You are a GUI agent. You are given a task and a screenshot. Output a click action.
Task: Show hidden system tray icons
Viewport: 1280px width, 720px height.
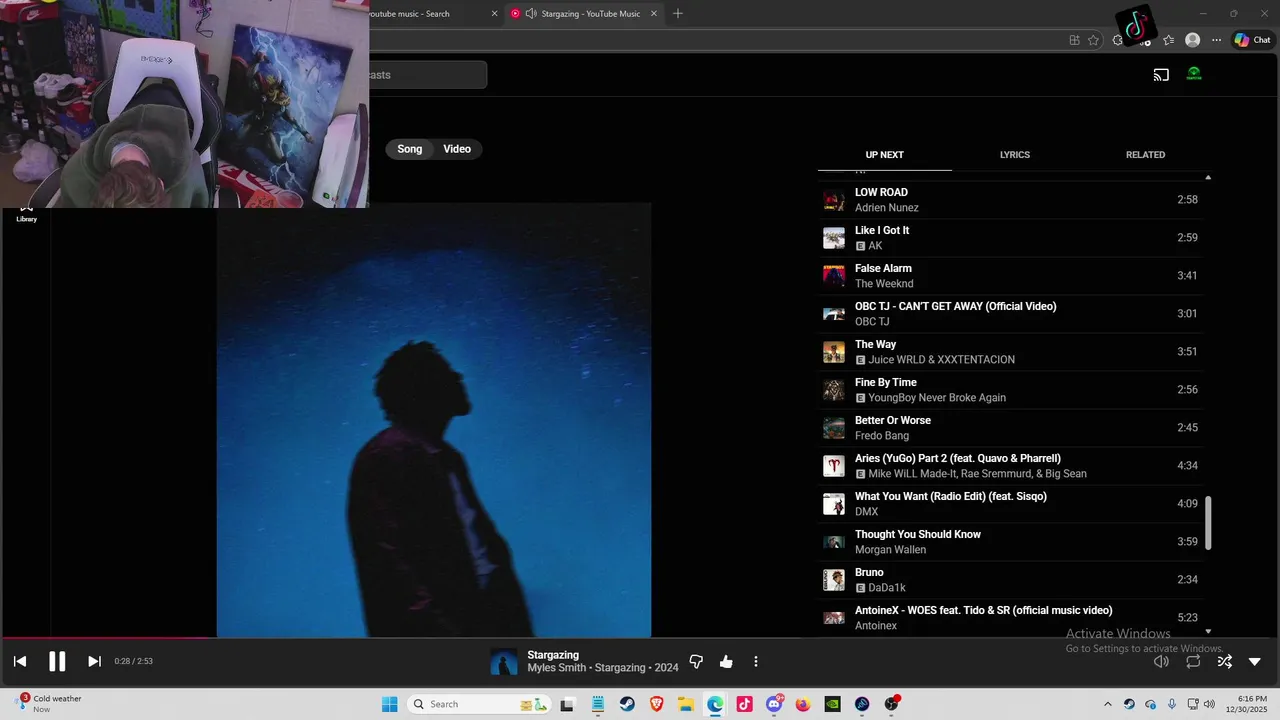(x=1107, y=704)
